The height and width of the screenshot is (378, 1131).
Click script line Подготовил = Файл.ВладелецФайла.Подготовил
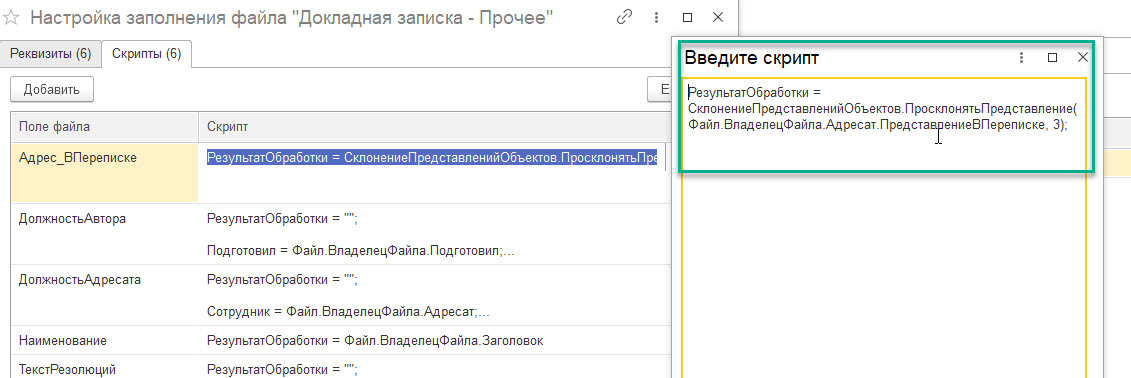coord(361,251)
